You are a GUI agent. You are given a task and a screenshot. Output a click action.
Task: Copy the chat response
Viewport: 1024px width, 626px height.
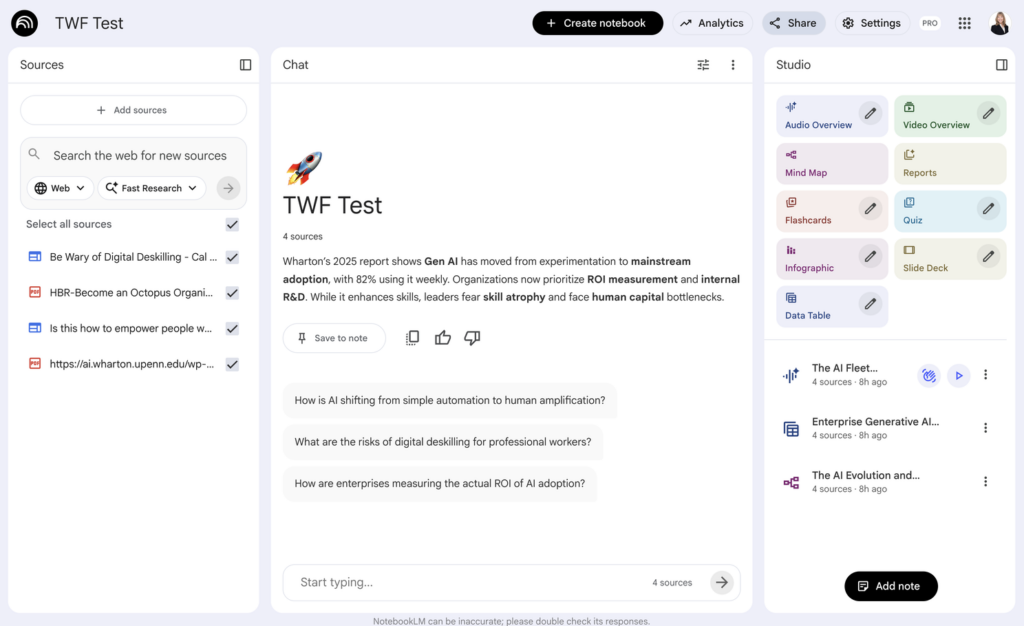412,338
